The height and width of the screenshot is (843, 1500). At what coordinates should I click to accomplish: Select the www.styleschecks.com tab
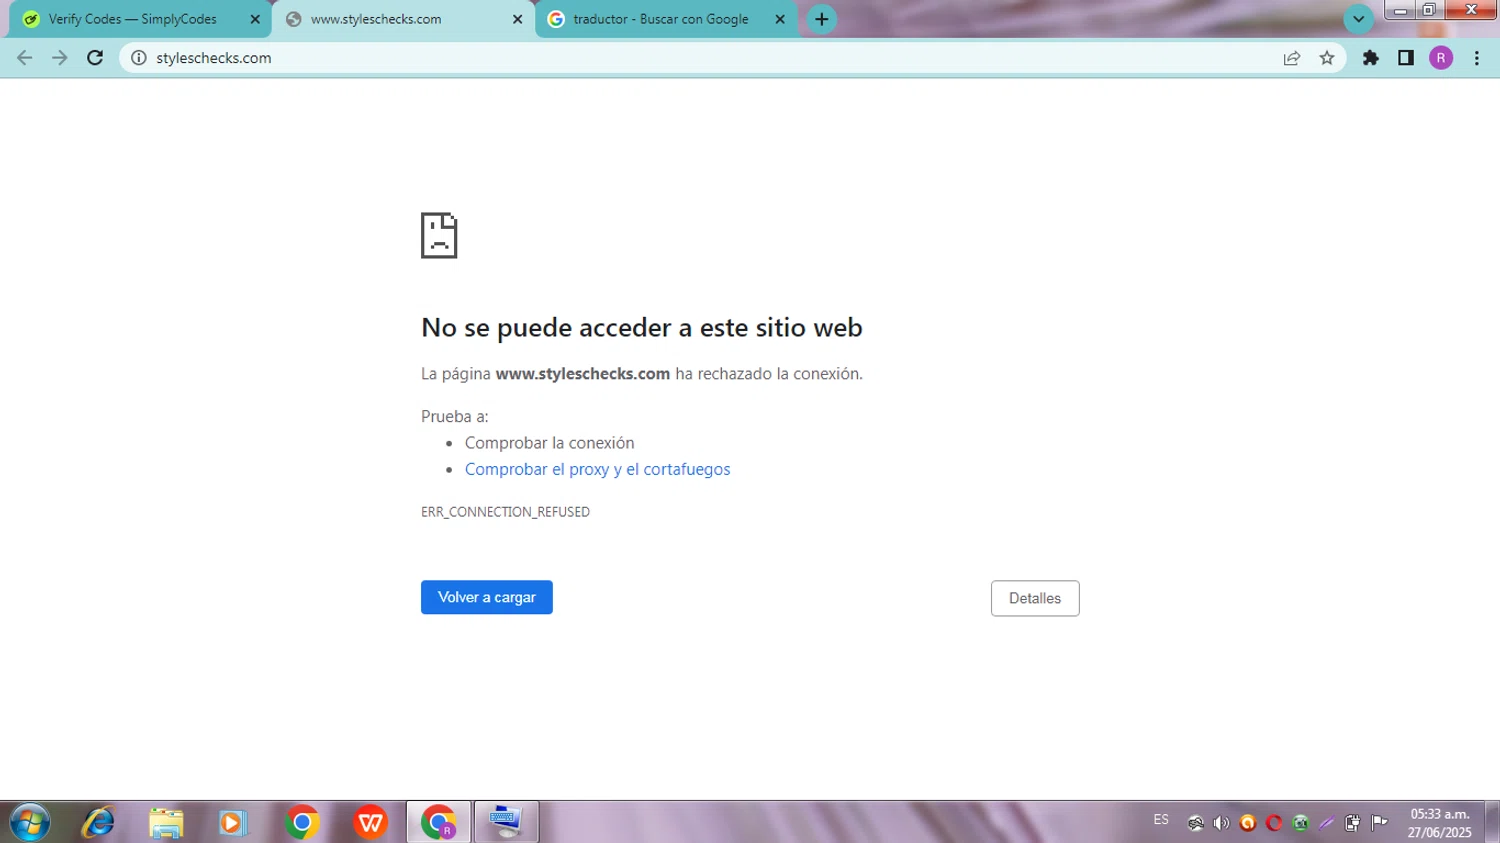[x=404, y=19]
